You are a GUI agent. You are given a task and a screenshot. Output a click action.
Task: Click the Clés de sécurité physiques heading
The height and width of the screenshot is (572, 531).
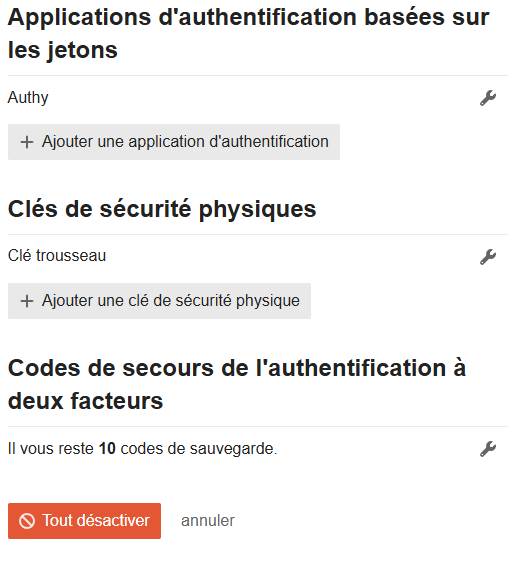tap(162, 209)
